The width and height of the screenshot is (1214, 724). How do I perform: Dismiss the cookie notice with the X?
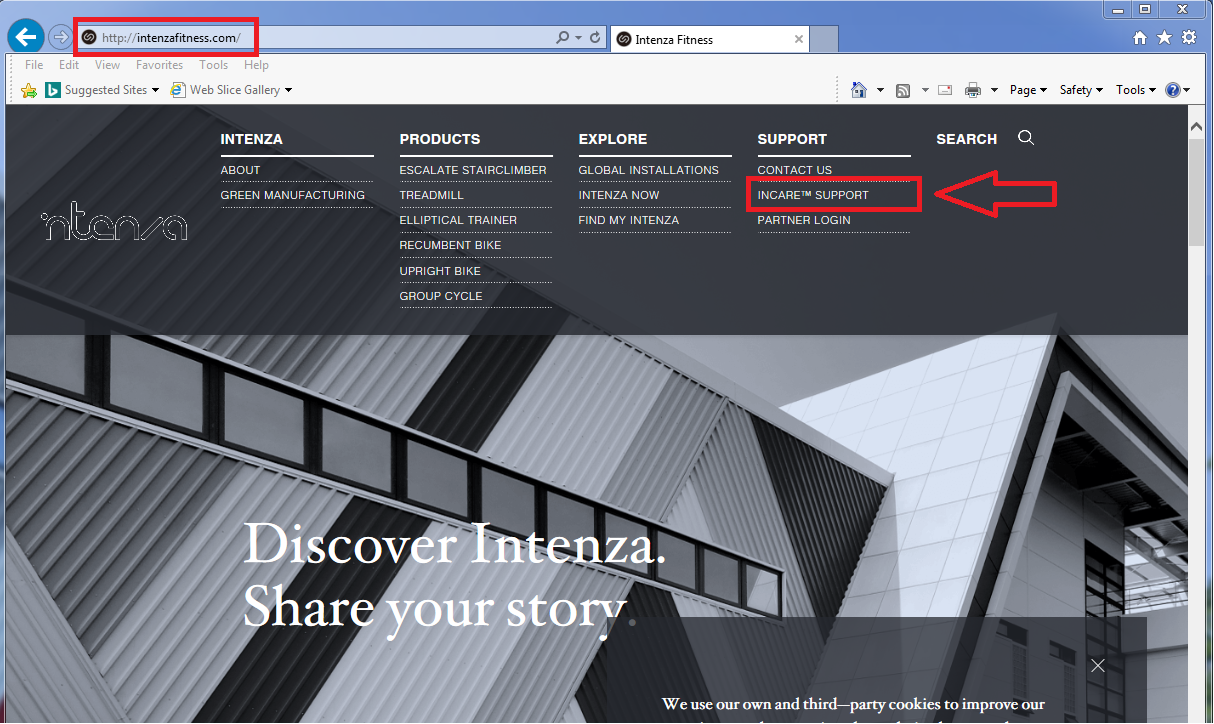point(1098,665)
